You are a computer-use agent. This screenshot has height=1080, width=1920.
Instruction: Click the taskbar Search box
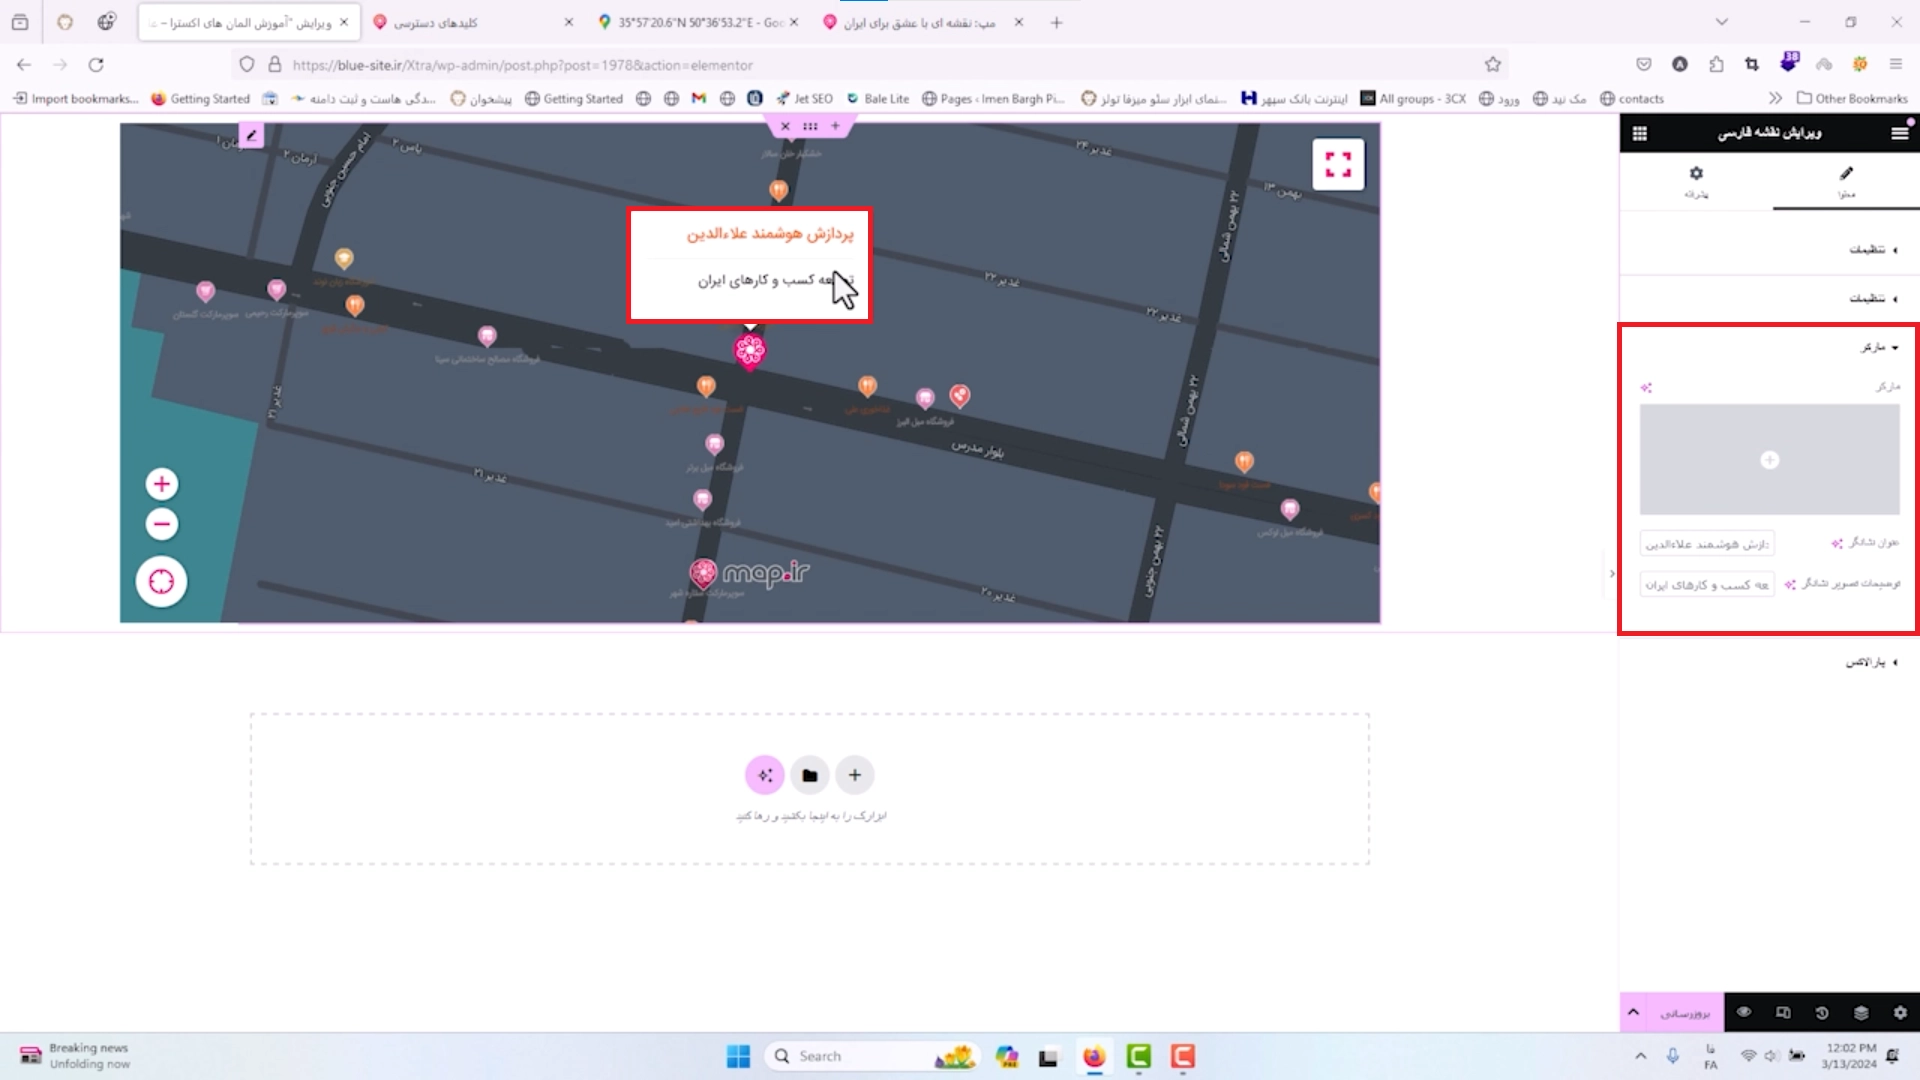pos(872,1056)
